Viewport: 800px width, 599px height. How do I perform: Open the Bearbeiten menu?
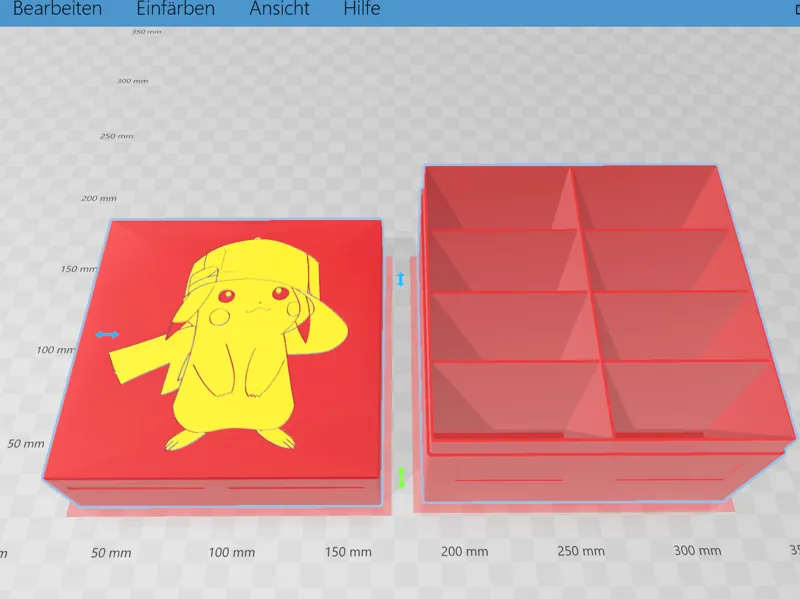point(57,8)
